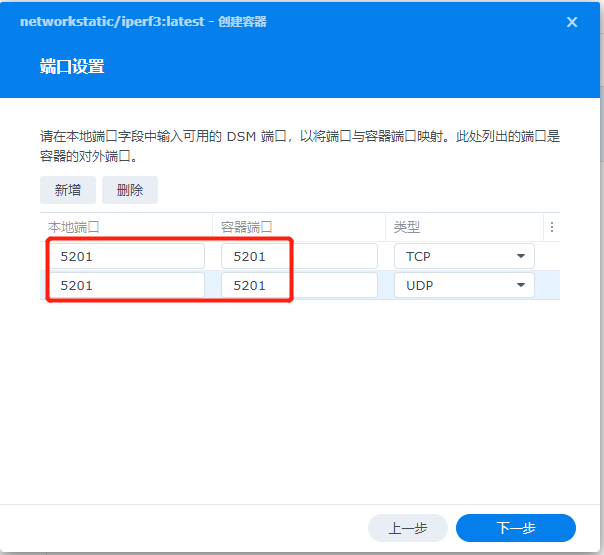Close the create container dialog with X
Viewport: 604px width, 555px height.
[x=572, y=22]
